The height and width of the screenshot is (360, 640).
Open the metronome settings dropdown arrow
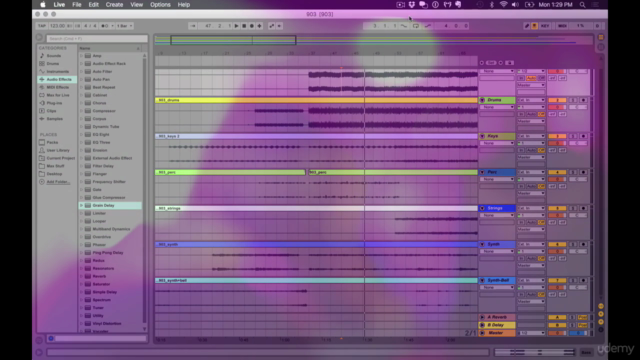click(112, 26)
